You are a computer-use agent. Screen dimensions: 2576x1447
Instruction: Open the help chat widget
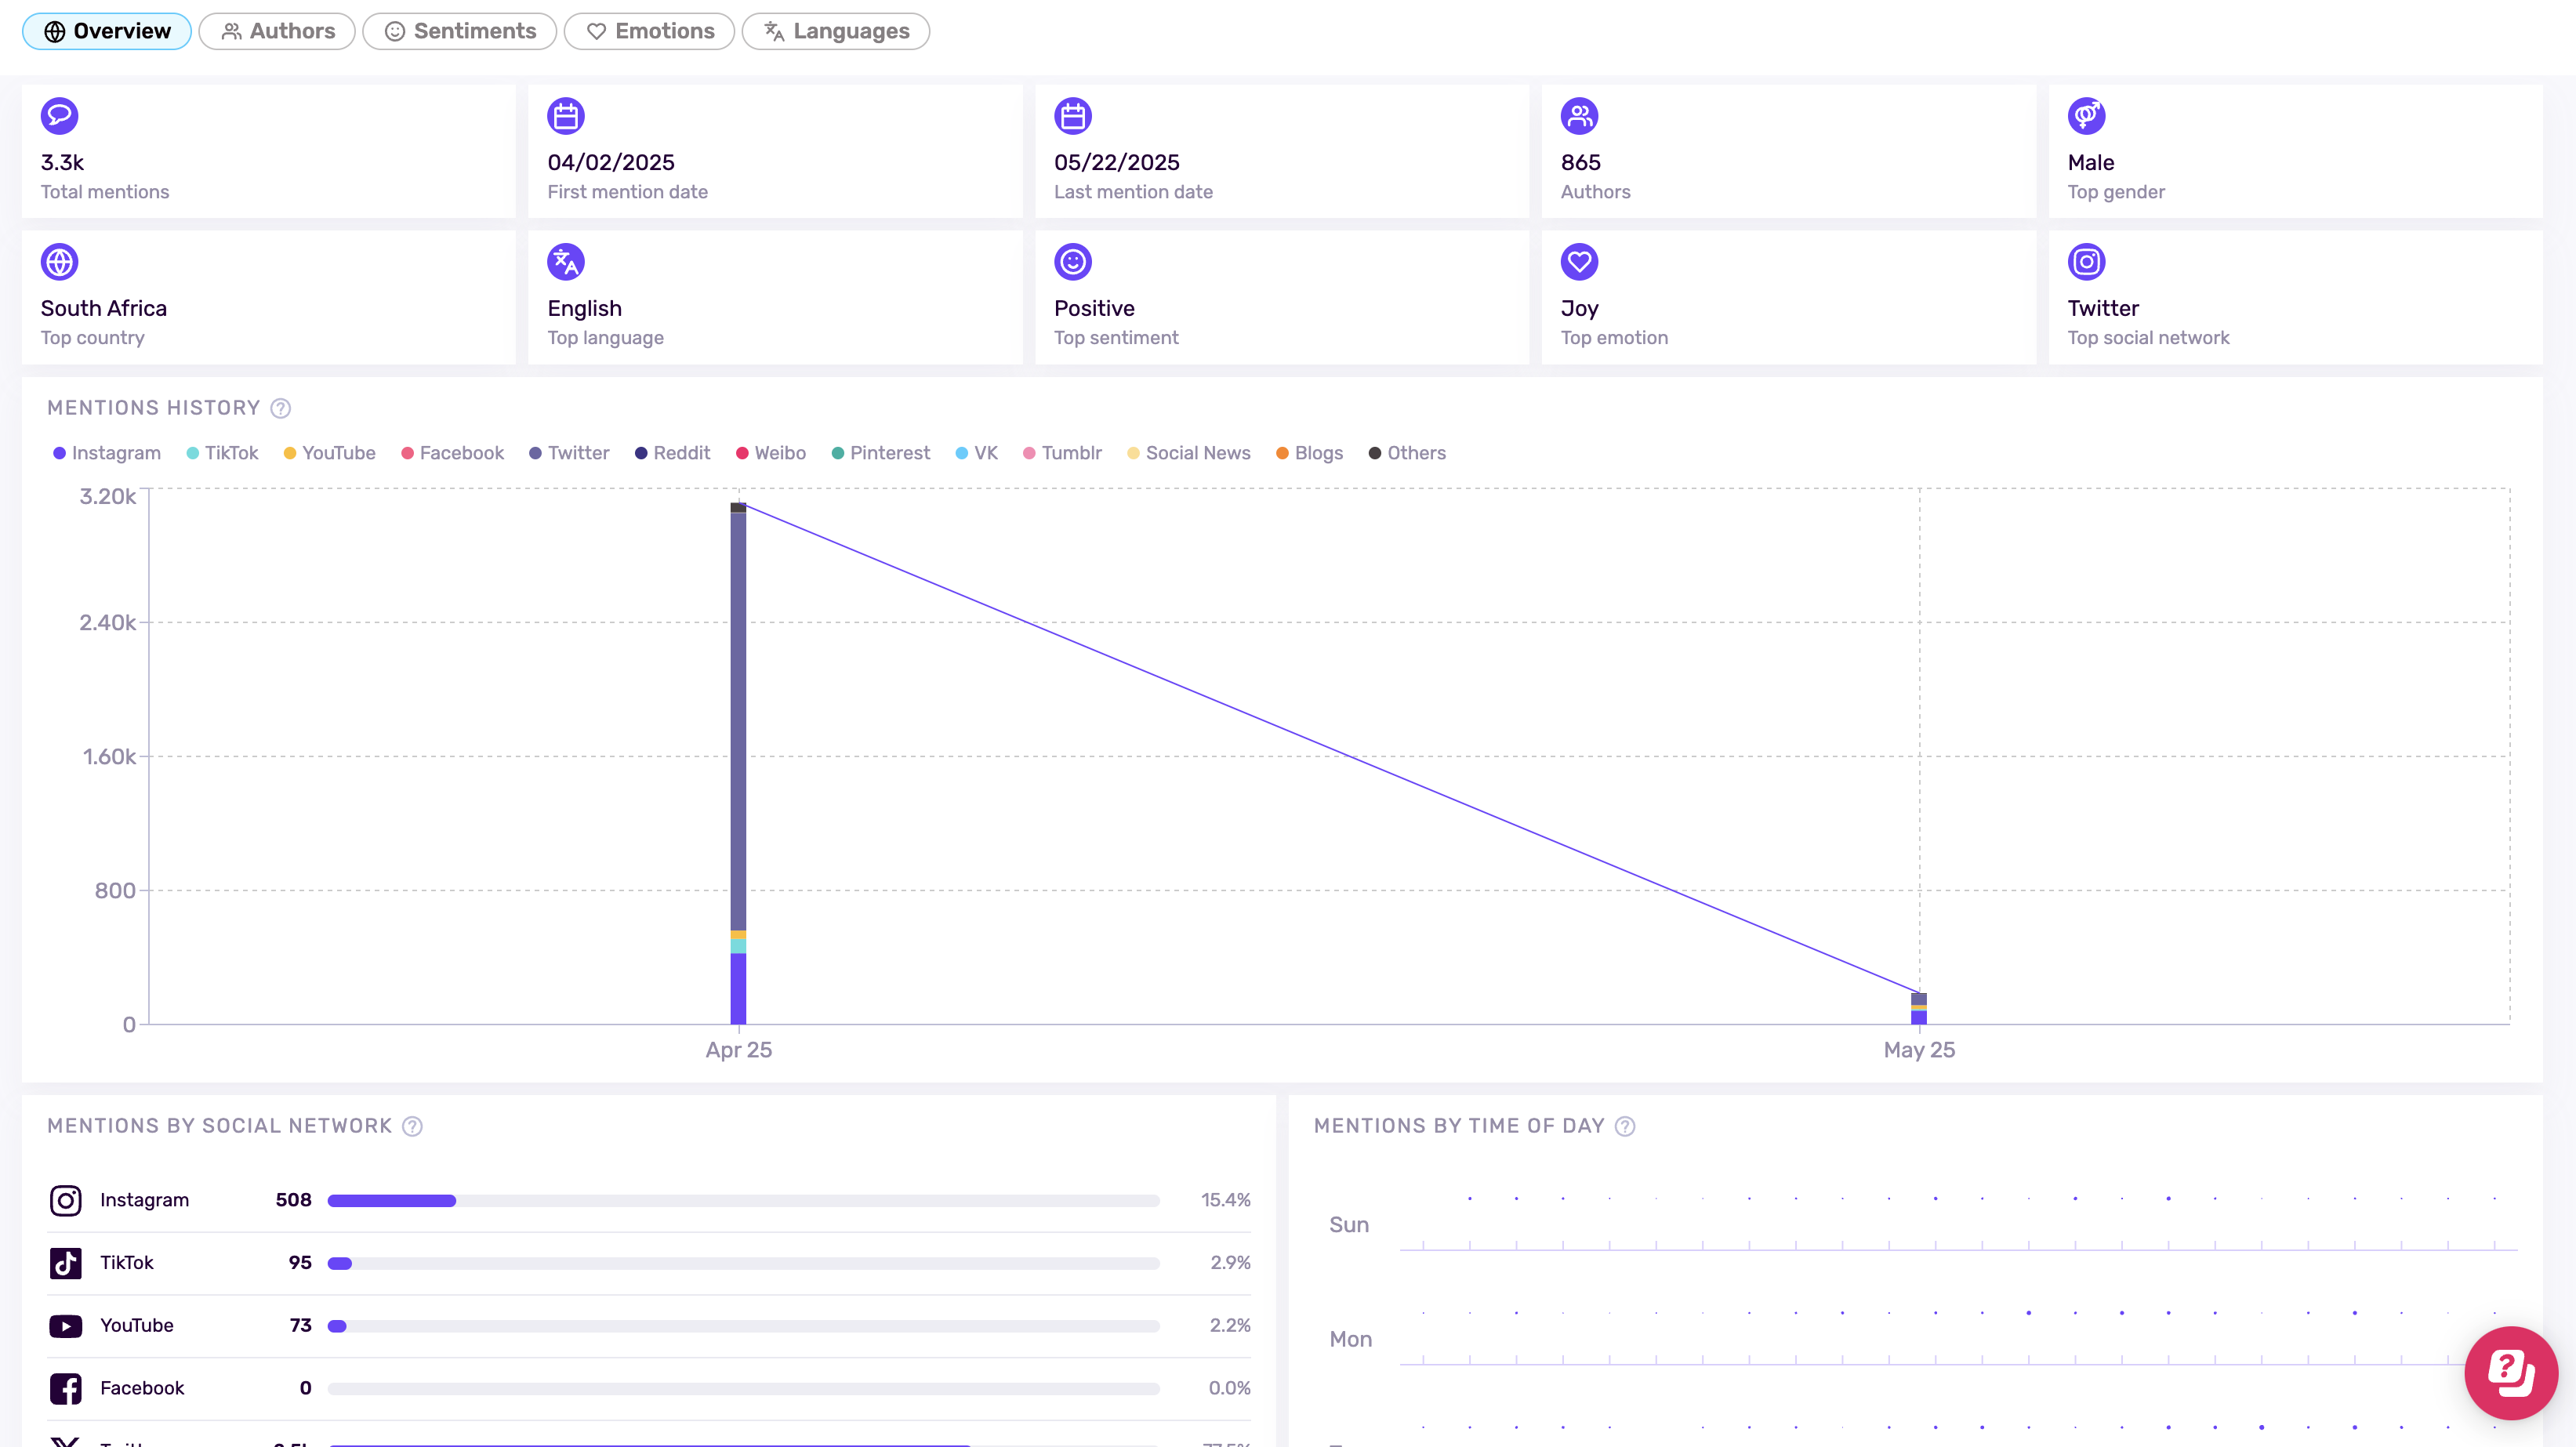pyautogui.click(x=2511, y=1373)
